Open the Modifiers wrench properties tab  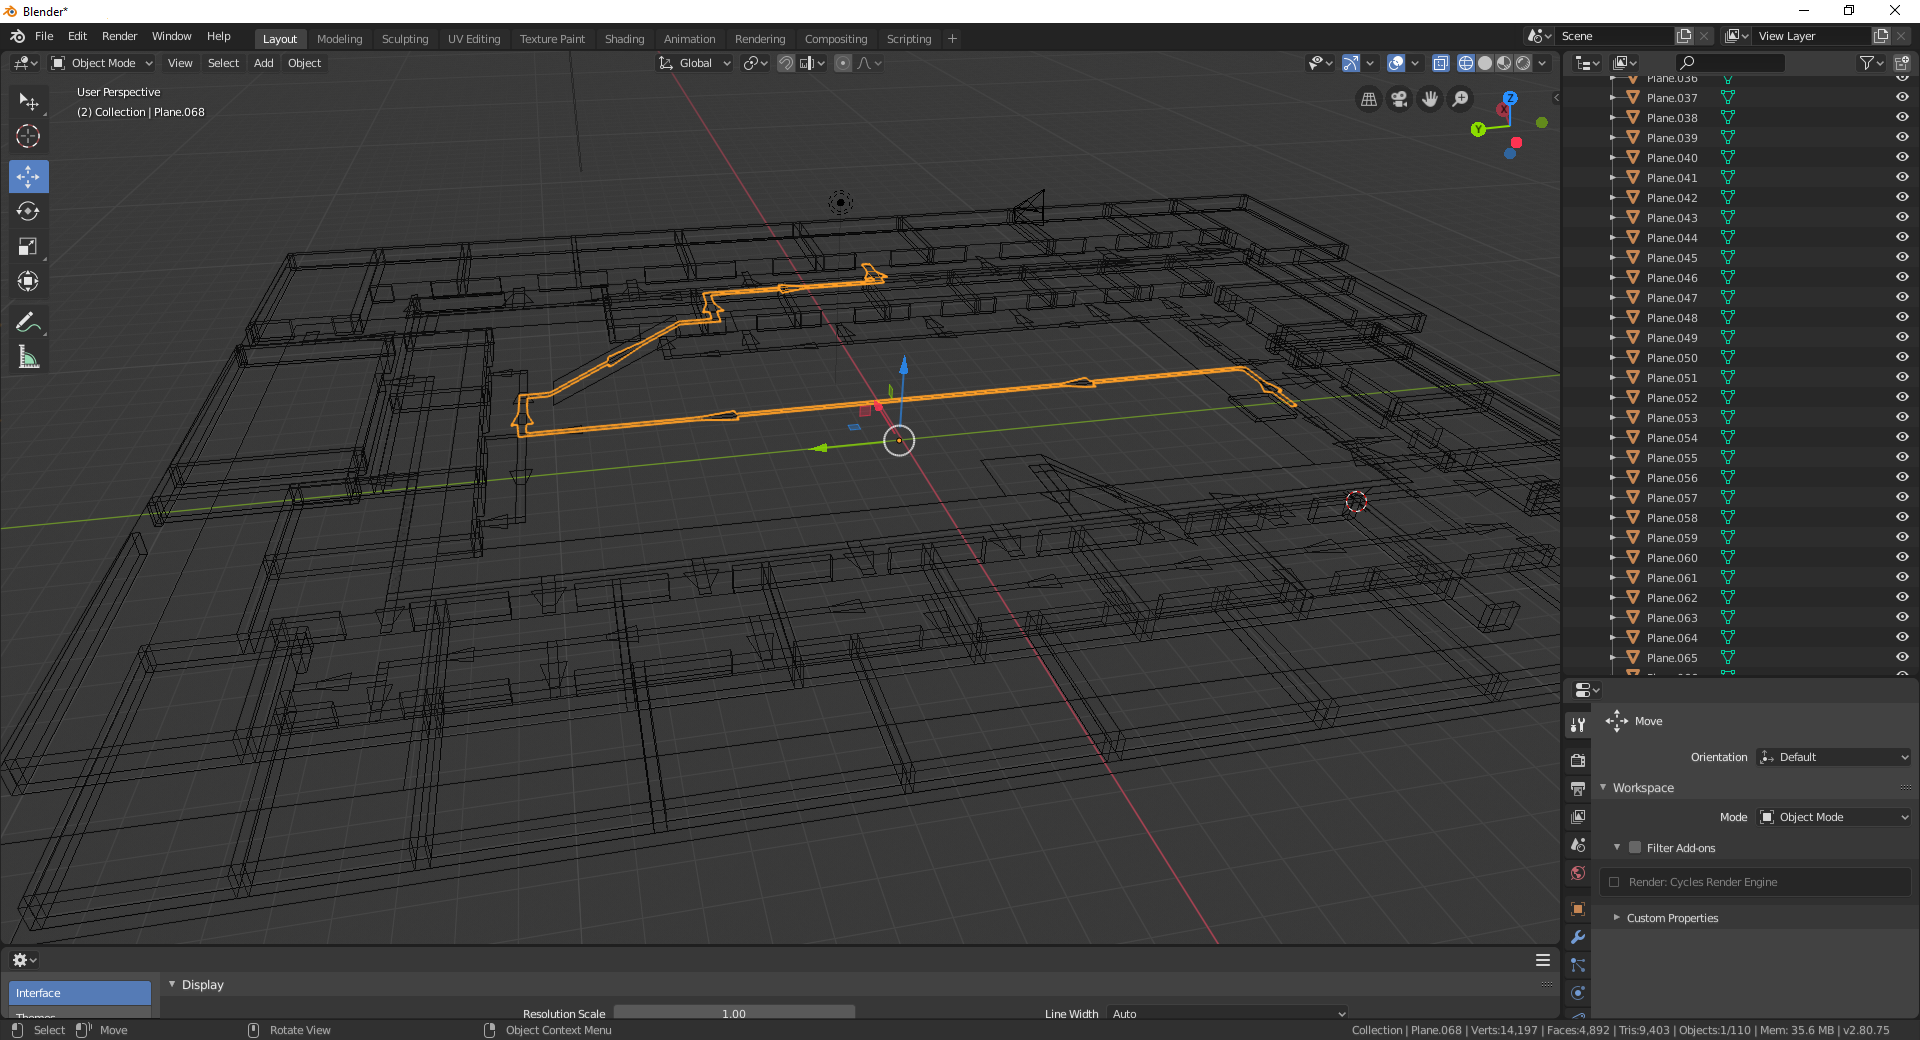(1578, 937)
